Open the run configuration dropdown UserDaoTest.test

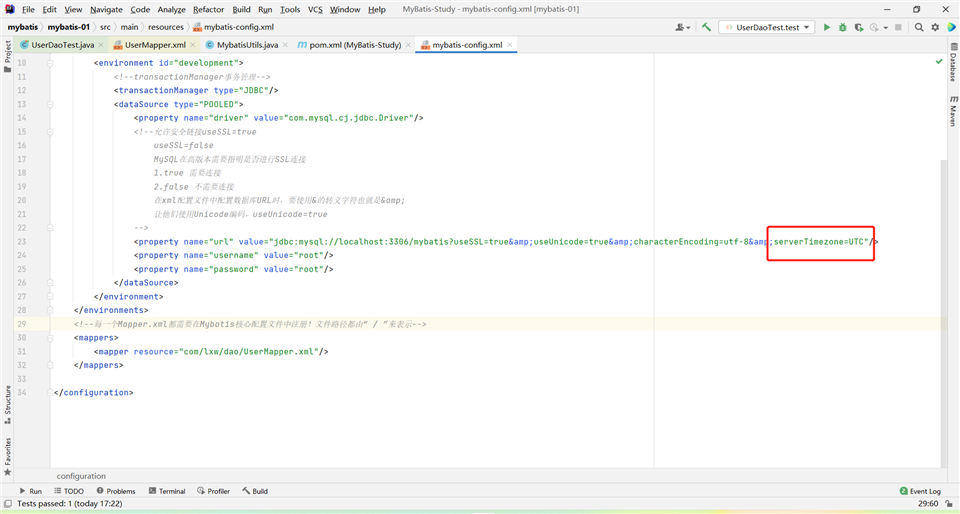768,27
